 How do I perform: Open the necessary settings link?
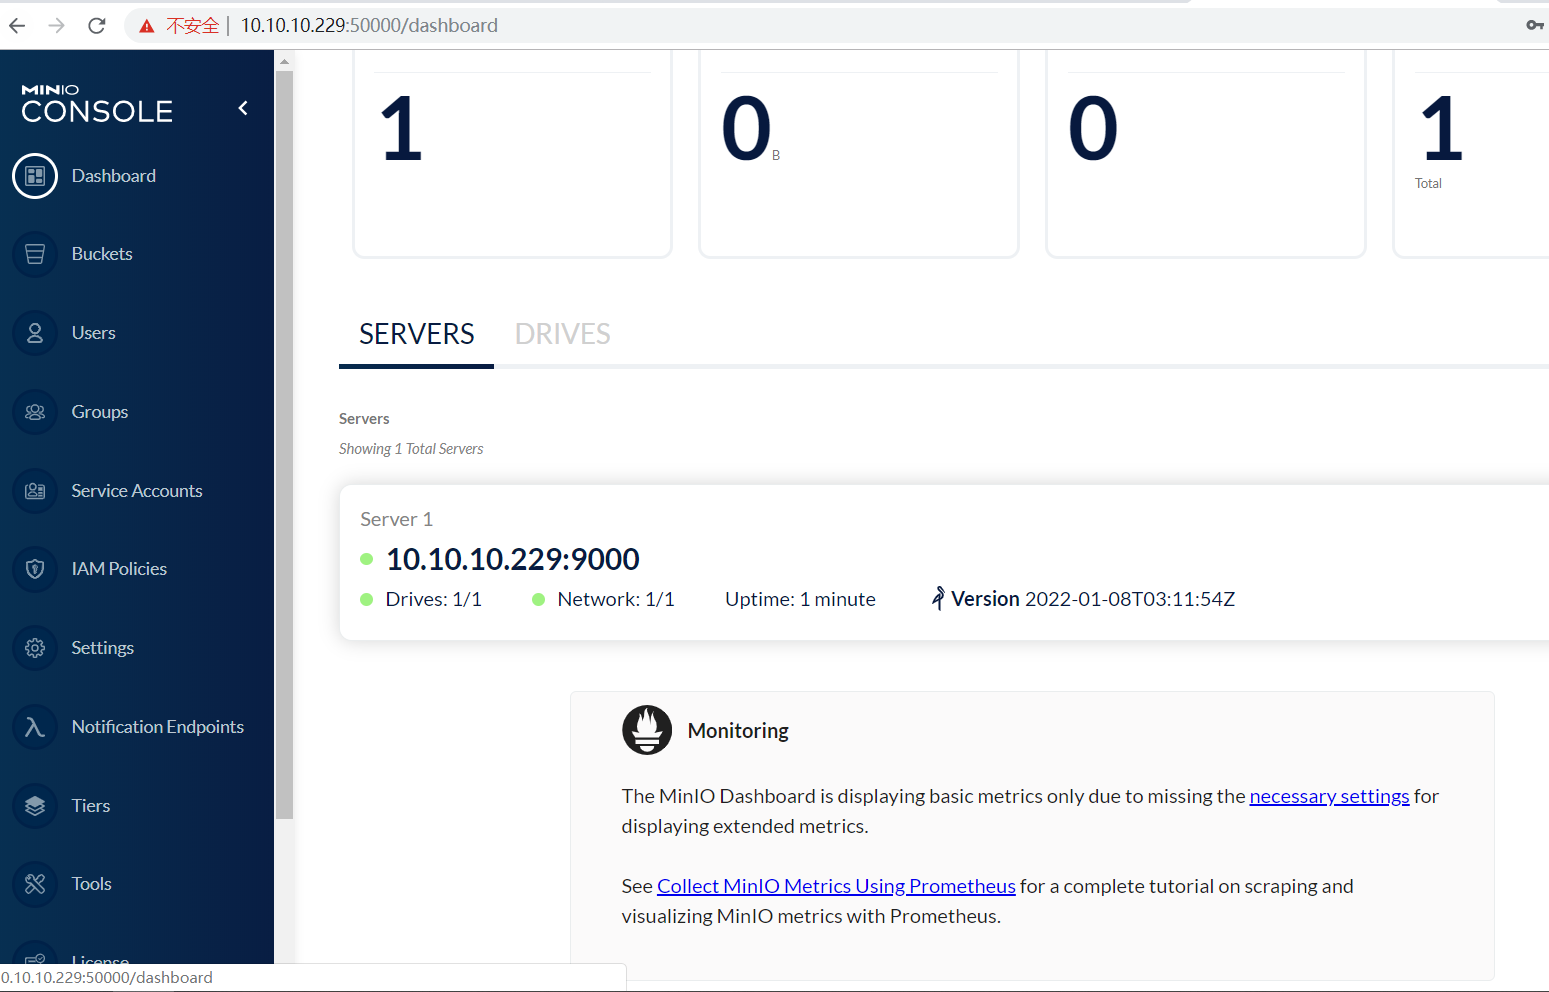pyautogui.click(x=1329, y=796)
